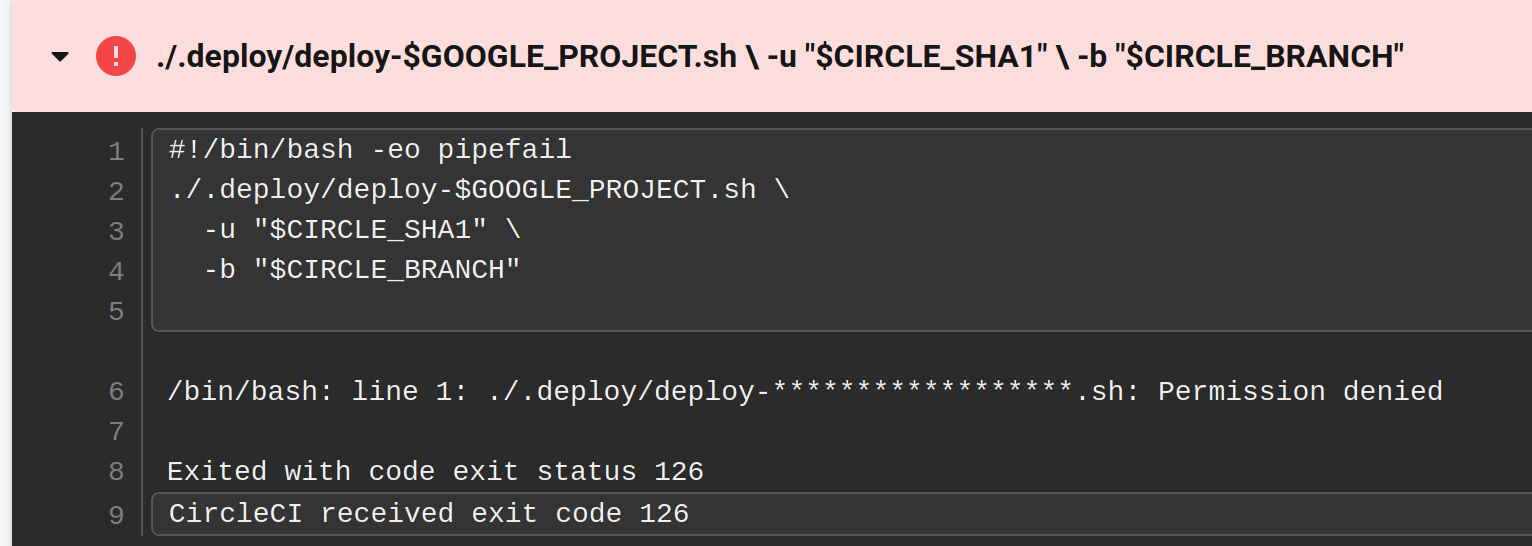Select line number 2 in gutter
The image size is (1532, 546).
pyautogui.click(x=116, y=192)
